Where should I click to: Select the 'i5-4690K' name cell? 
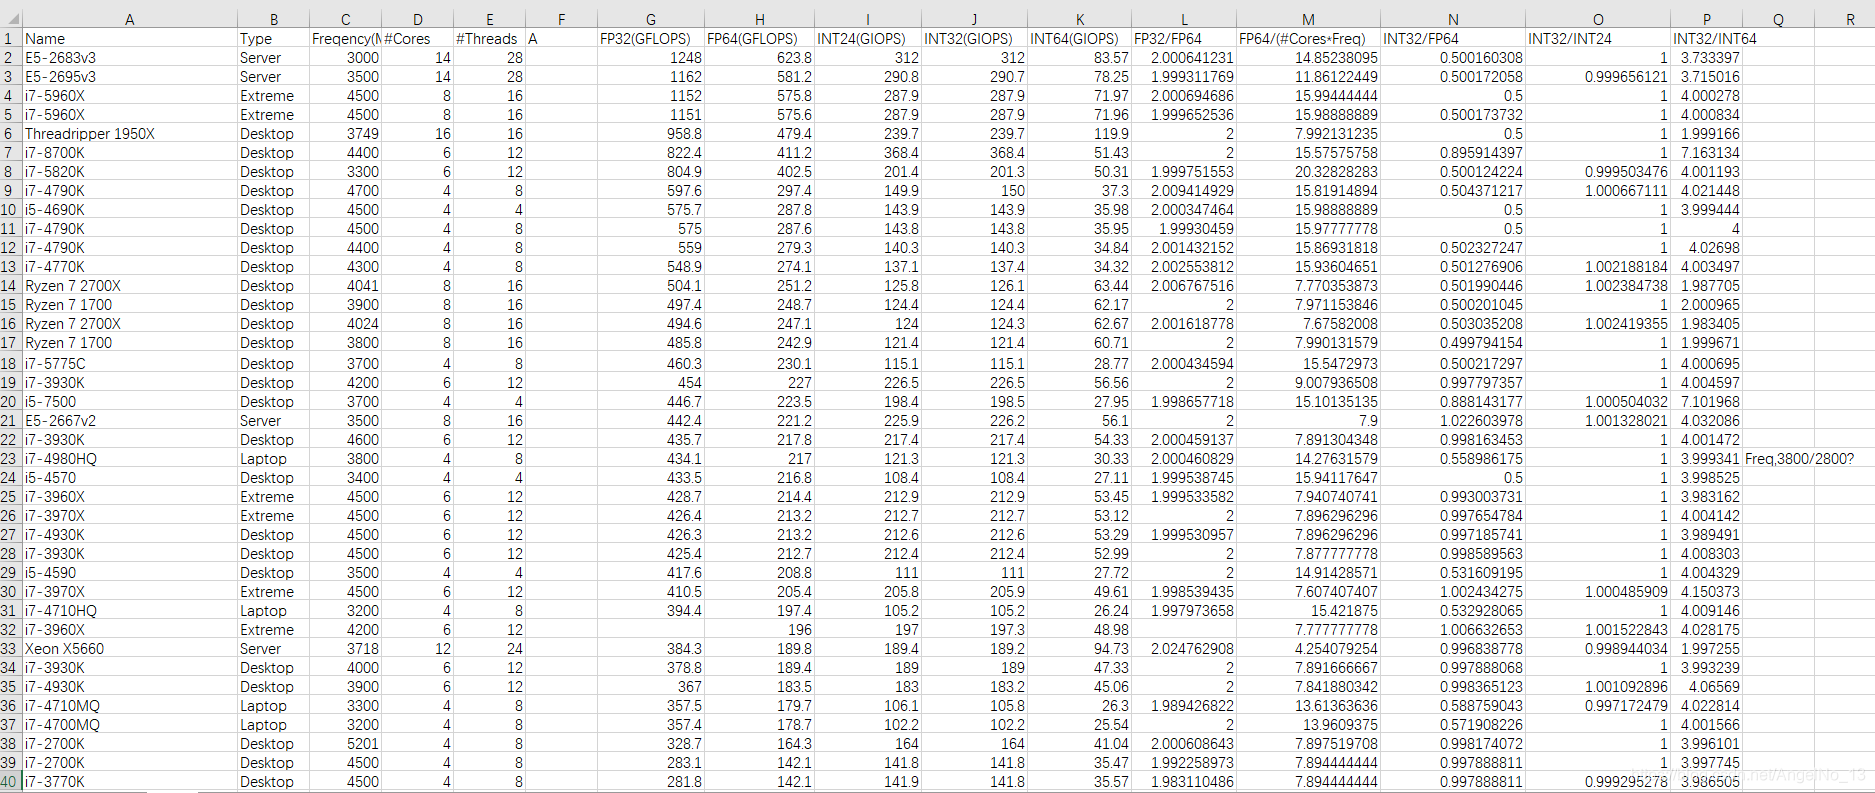[x=130, y=210]
